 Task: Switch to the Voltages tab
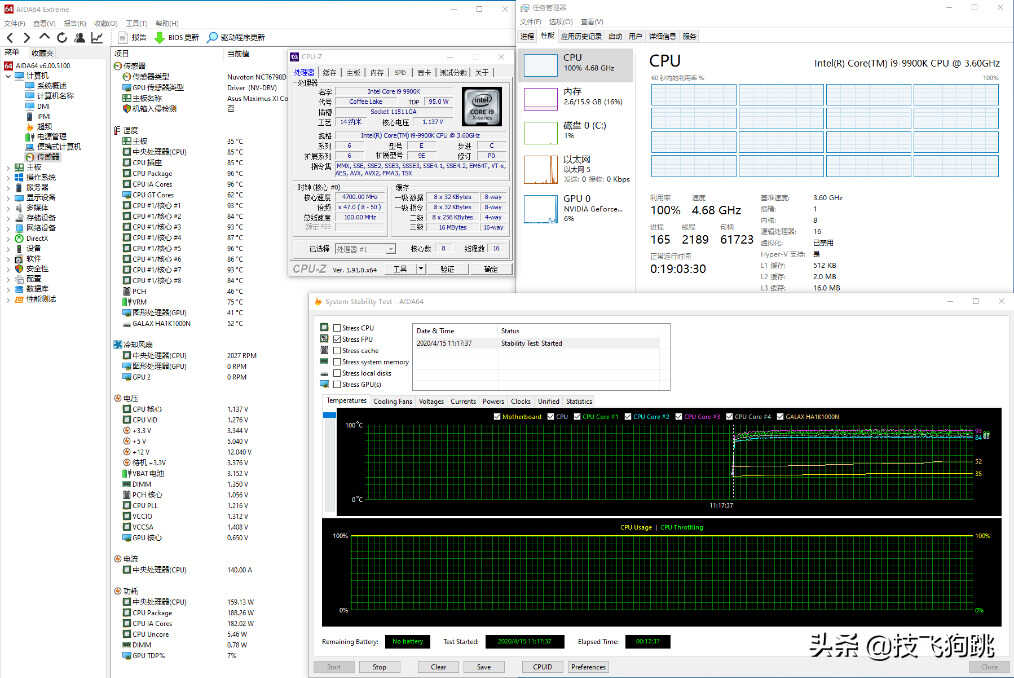point(431,402)
